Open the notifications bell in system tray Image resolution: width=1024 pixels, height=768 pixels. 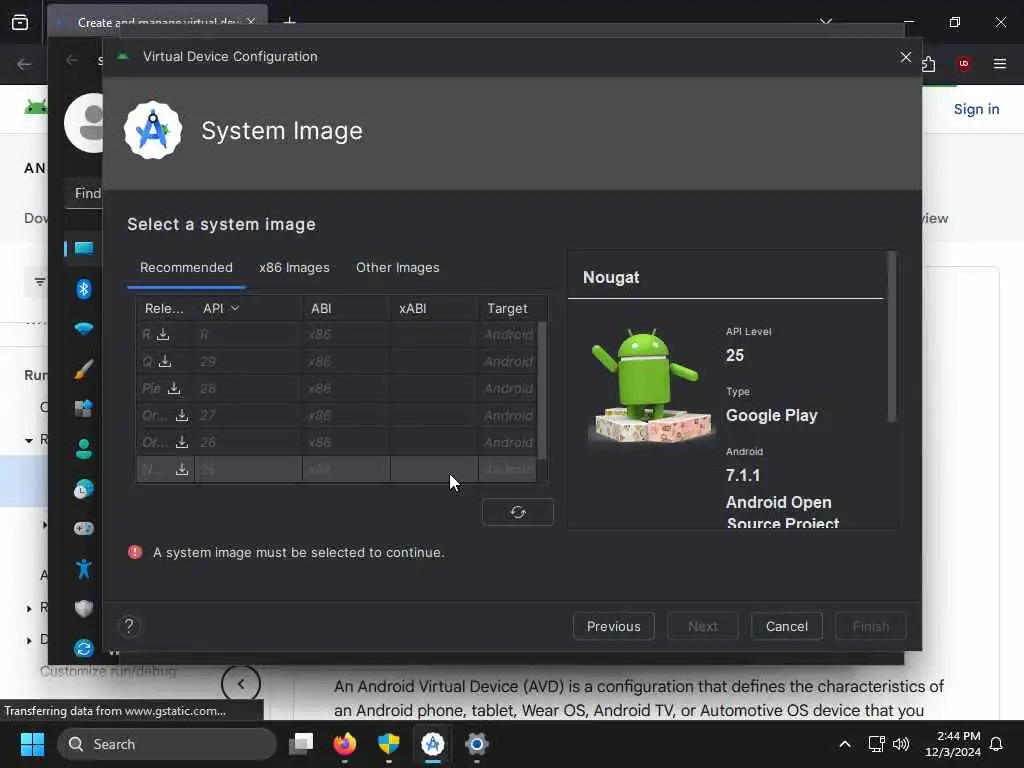click(x=997, y=744)
